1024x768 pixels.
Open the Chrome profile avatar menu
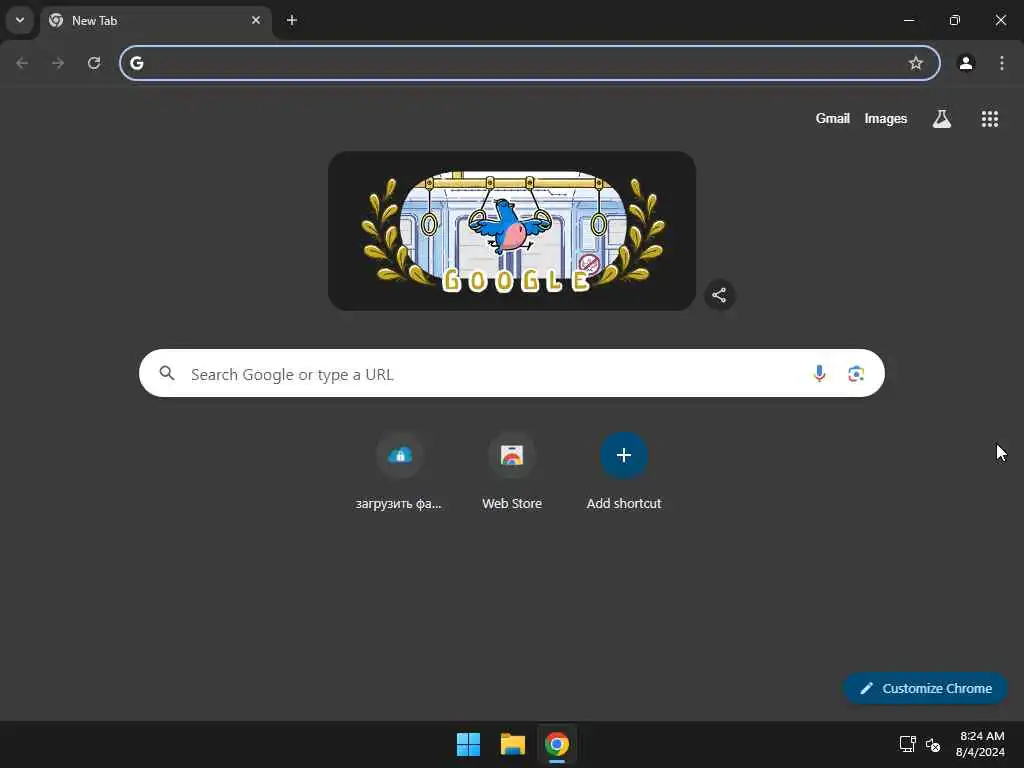point(966,63)
